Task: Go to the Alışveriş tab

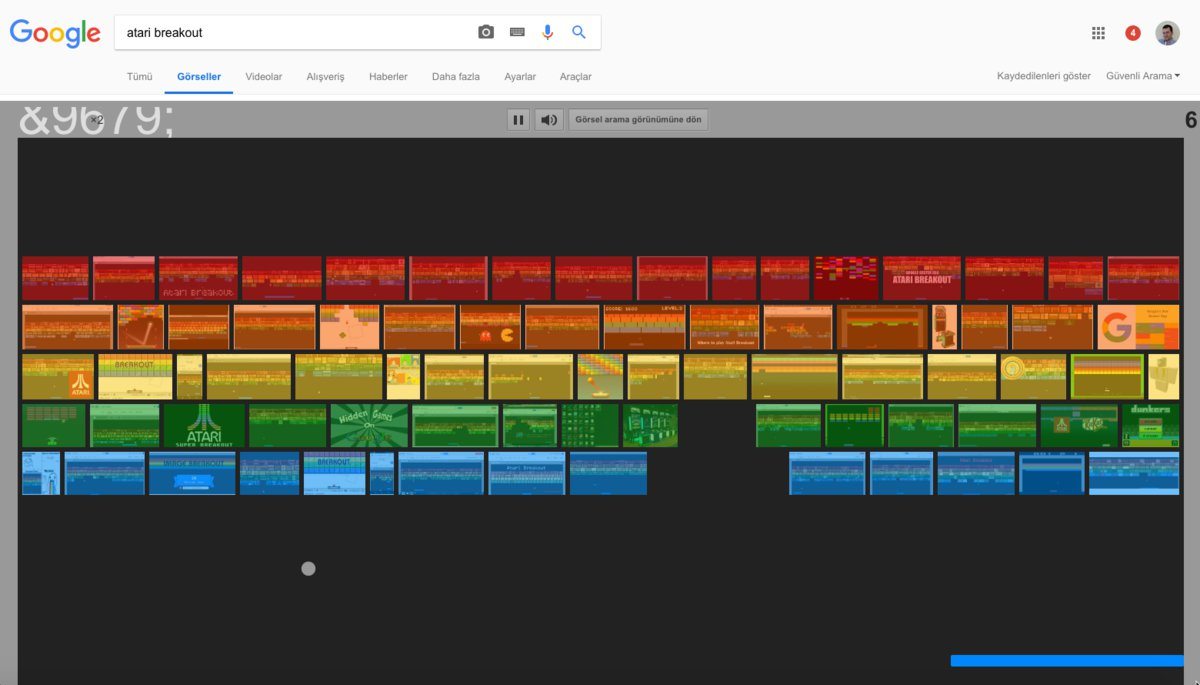Action: (325, 77)
